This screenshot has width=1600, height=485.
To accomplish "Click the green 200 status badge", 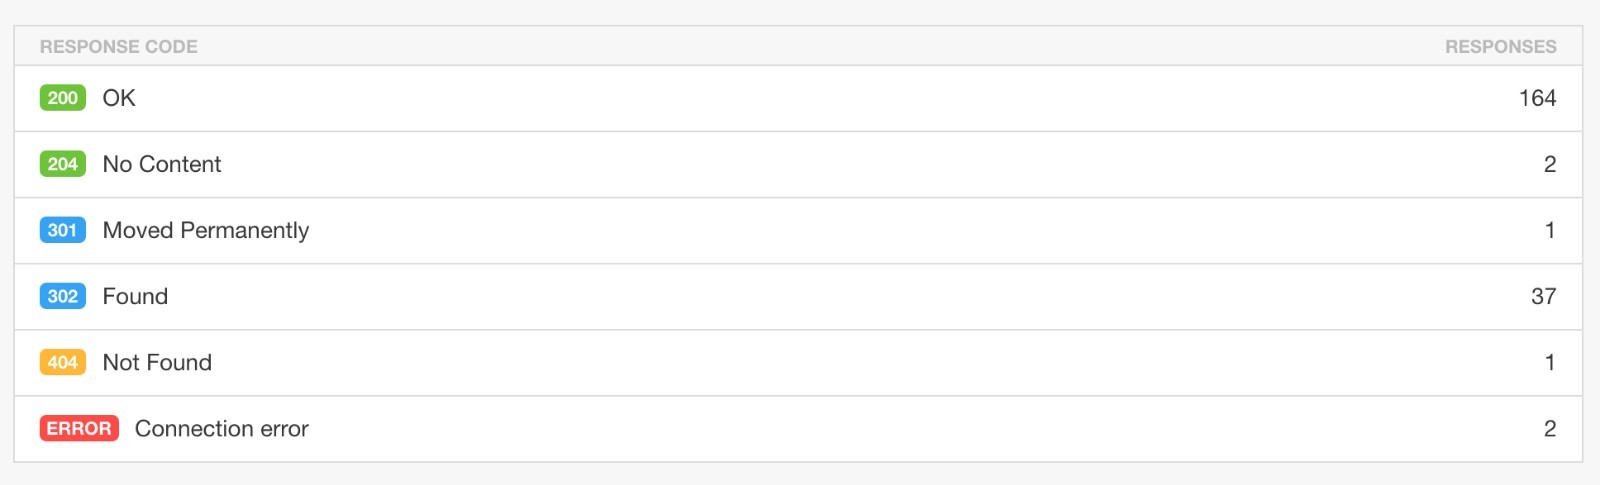I will pyautogui.click(x=62, y=98).
